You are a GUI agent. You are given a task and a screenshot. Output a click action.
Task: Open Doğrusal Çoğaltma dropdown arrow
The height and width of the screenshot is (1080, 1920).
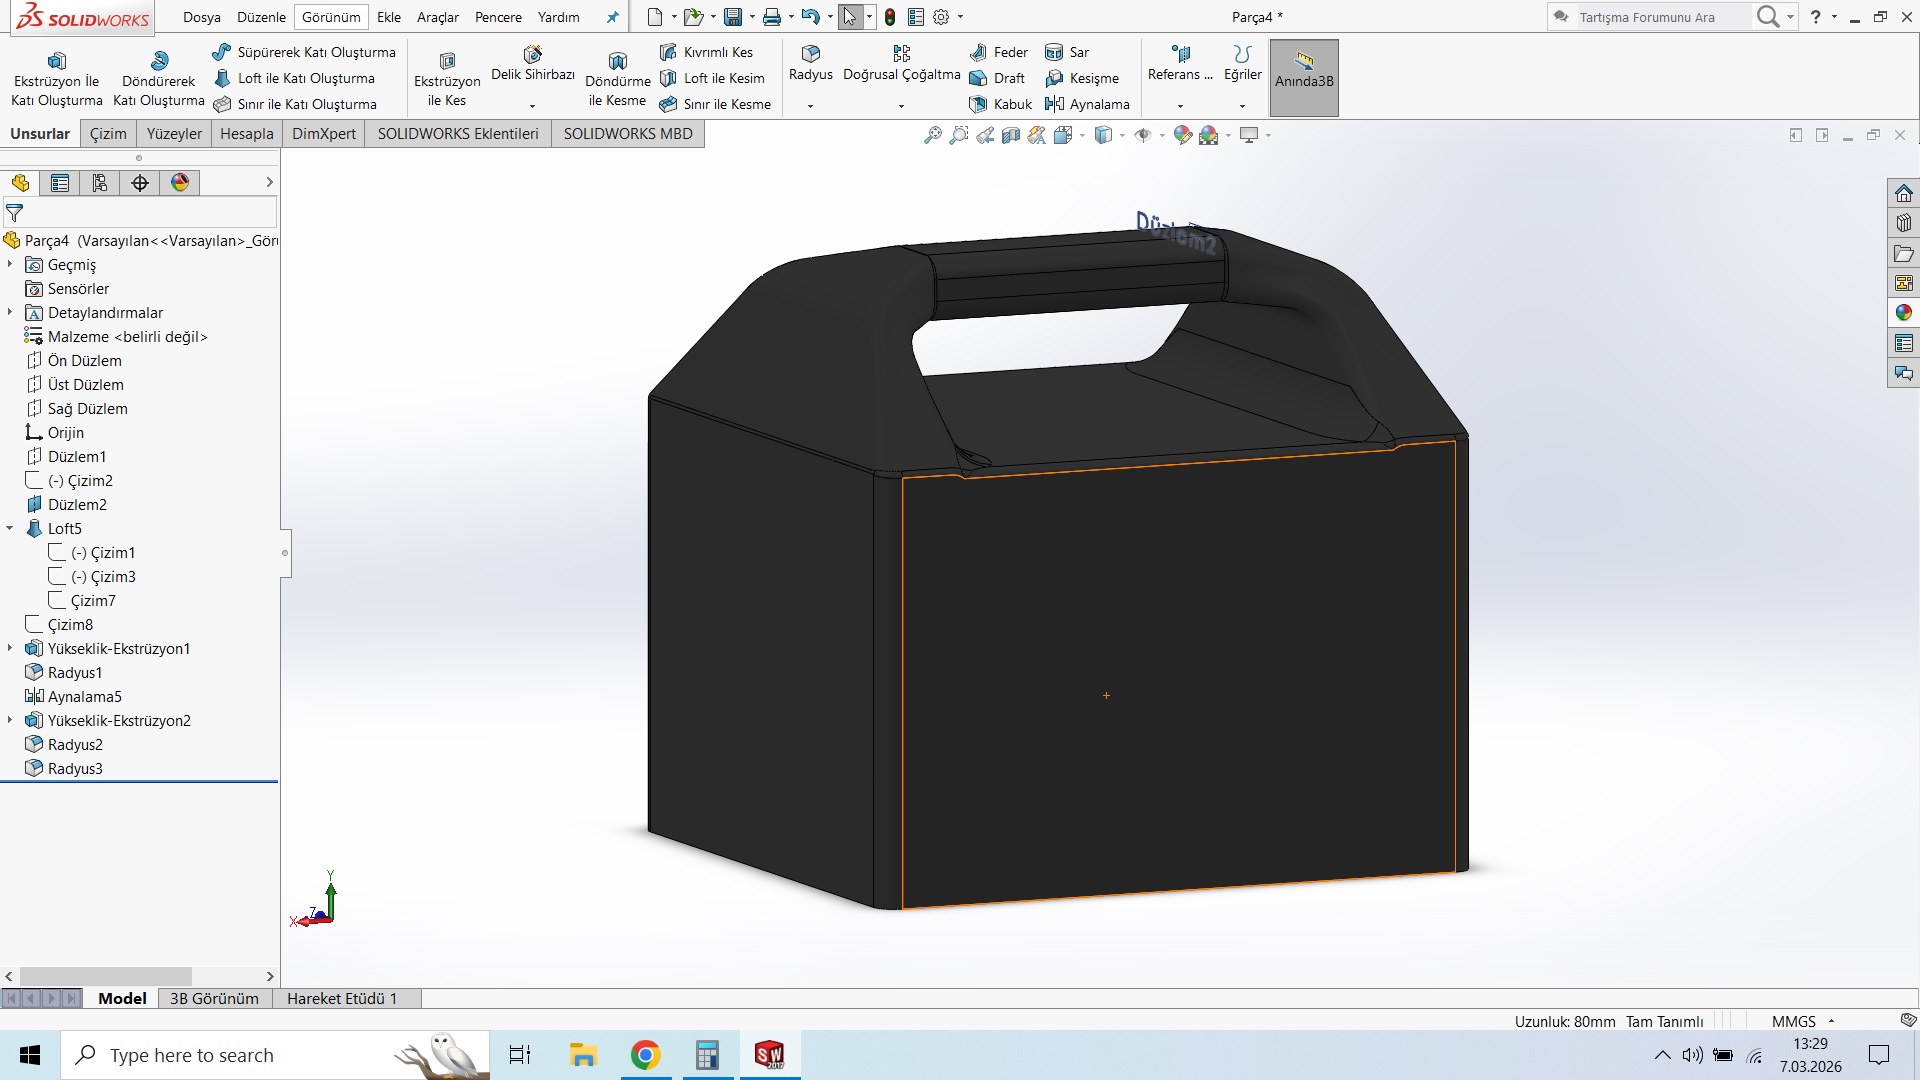tap(901, 105)
